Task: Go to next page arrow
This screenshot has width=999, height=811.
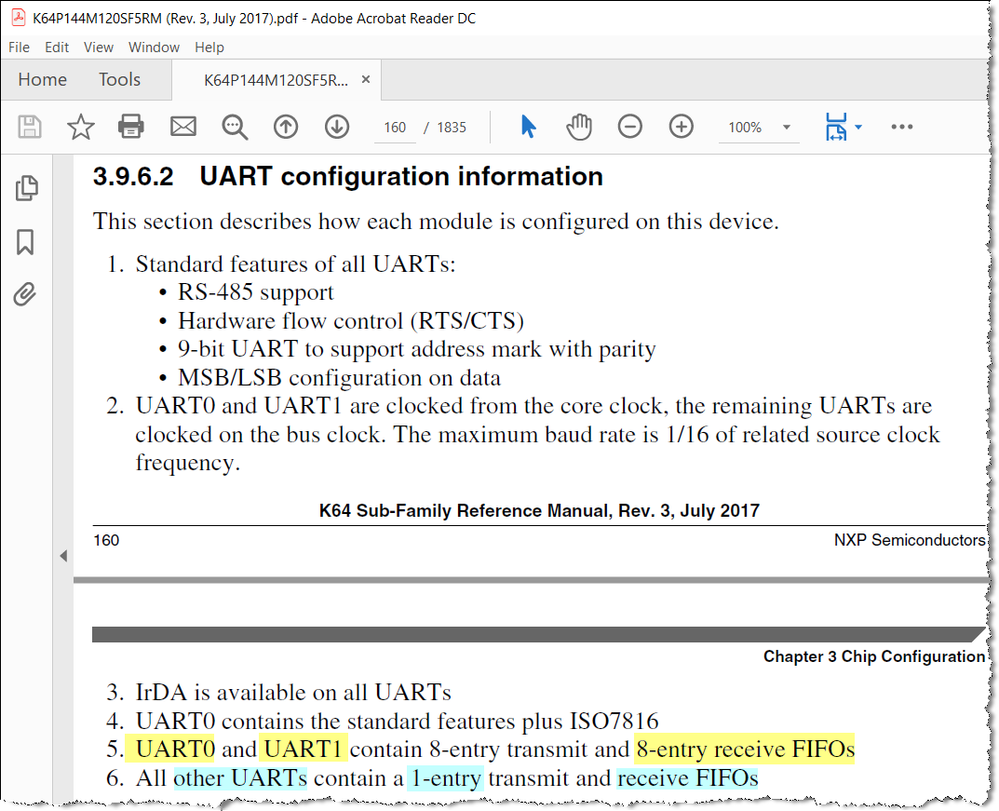Action: tap(336, 127)
